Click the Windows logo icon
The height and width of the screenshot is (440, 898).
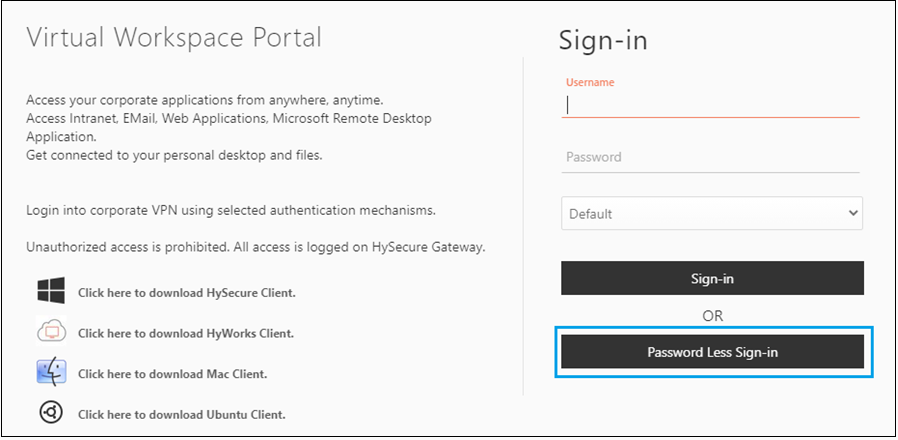click(51, 290)
